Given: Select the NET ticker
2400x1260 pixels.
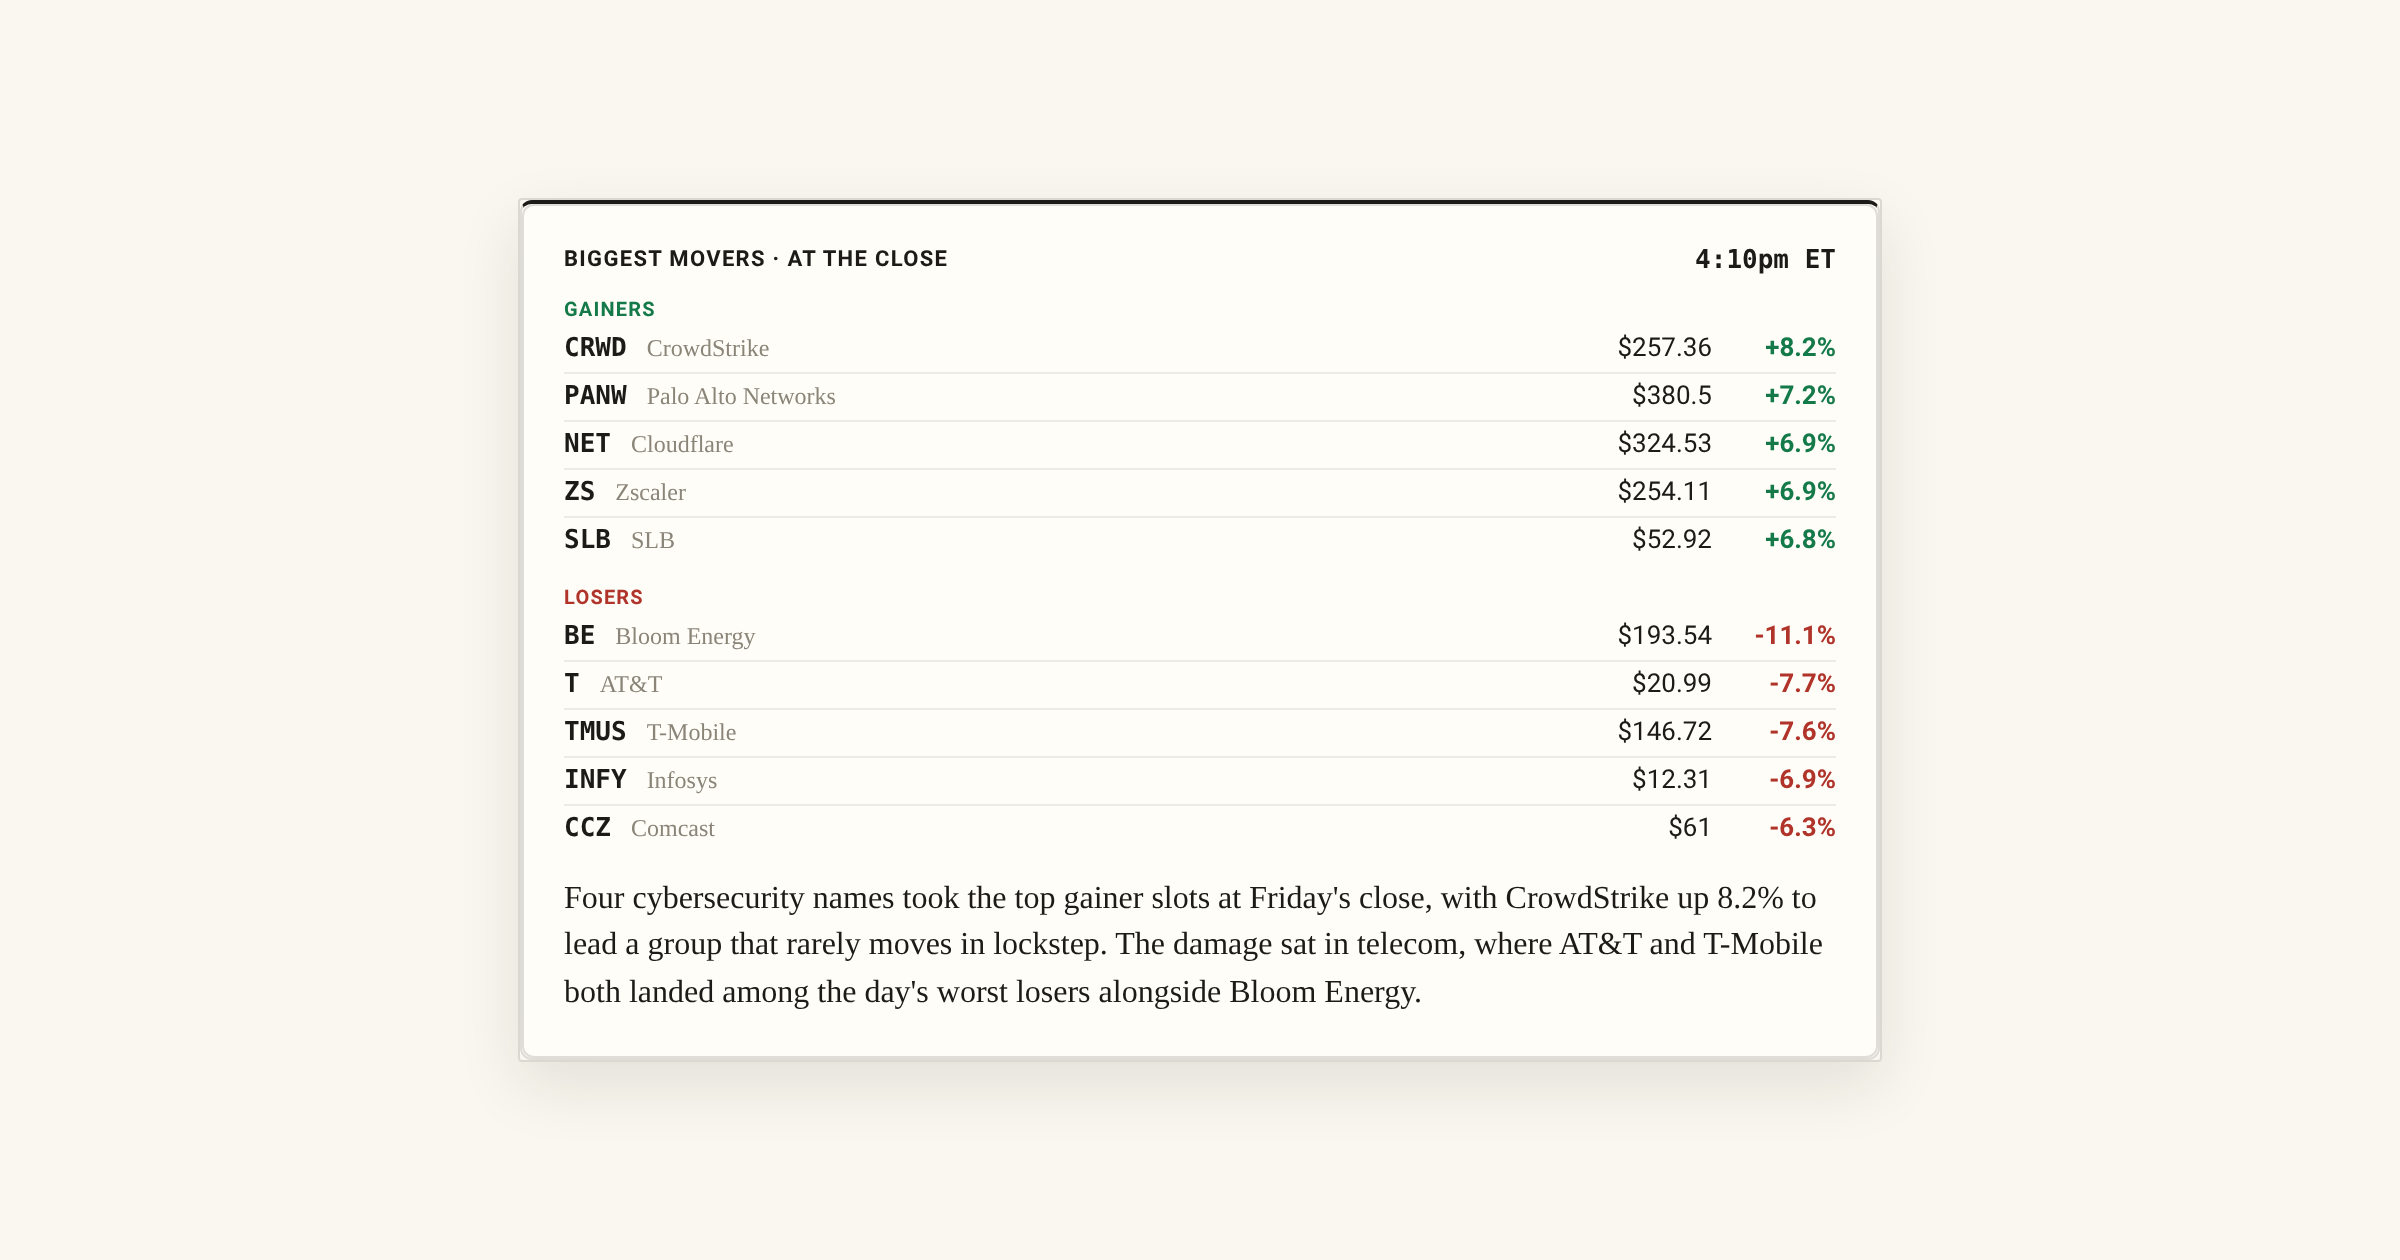Looking at the screenshot, I should pyautogui.click(x=587, y=443).
